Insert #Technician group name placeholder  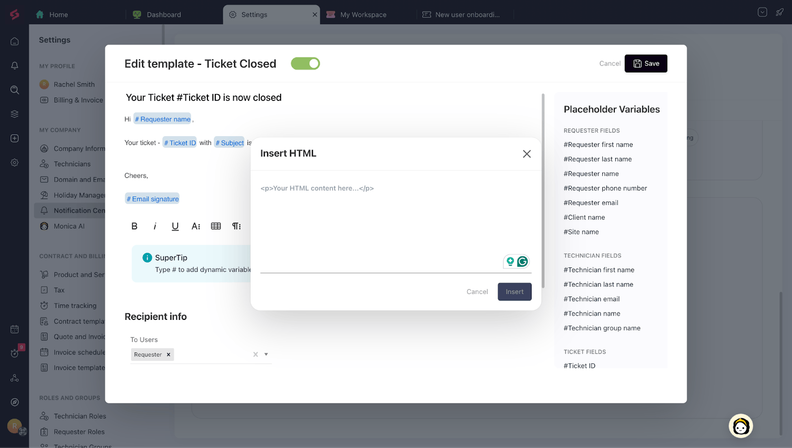click(x=602, y=328)
